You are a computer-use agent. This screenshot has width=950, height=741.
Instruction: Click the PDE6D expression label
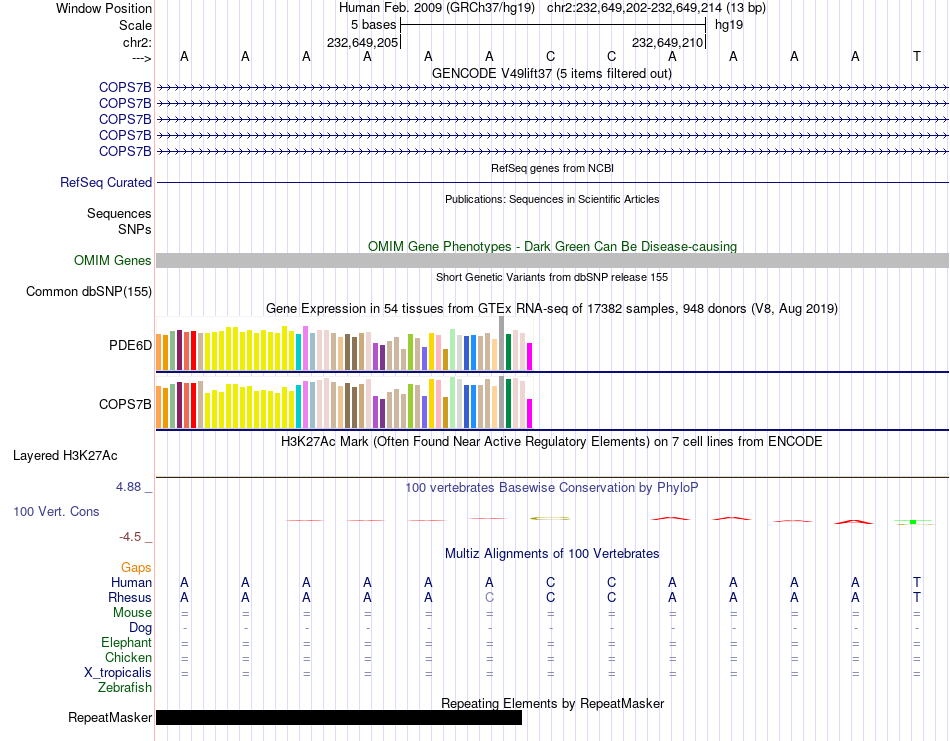click(130, 345)
